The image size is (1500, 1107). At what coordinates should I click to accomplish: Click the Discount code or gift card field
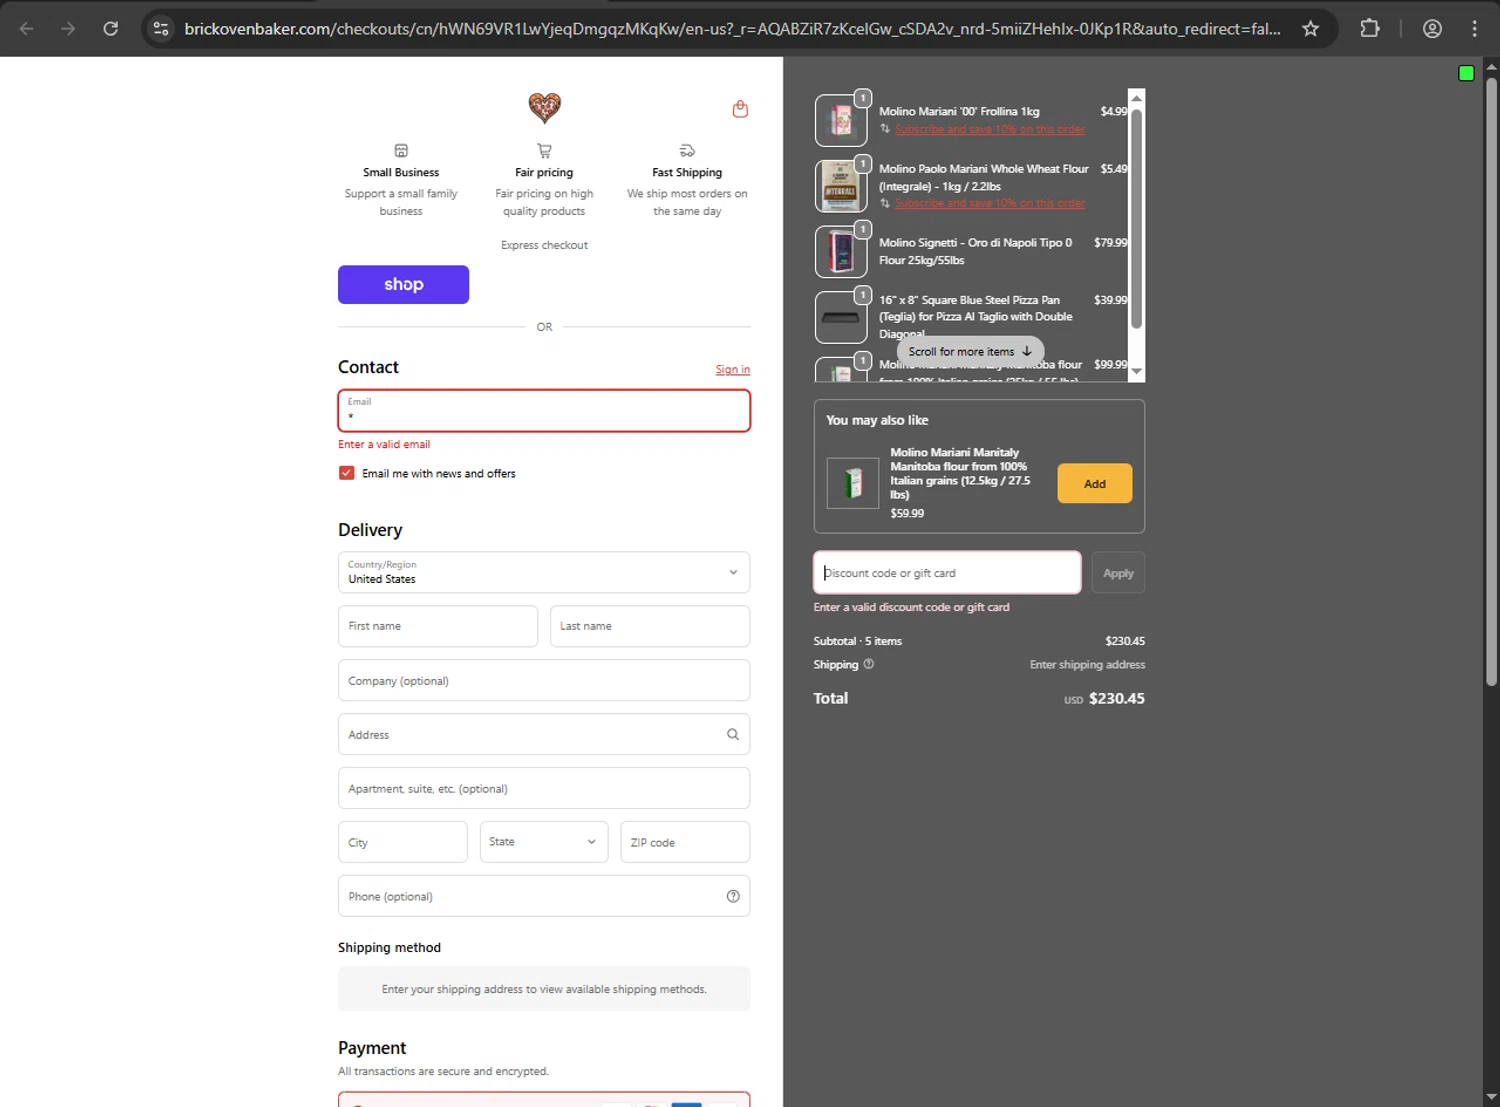coord(947,573)
